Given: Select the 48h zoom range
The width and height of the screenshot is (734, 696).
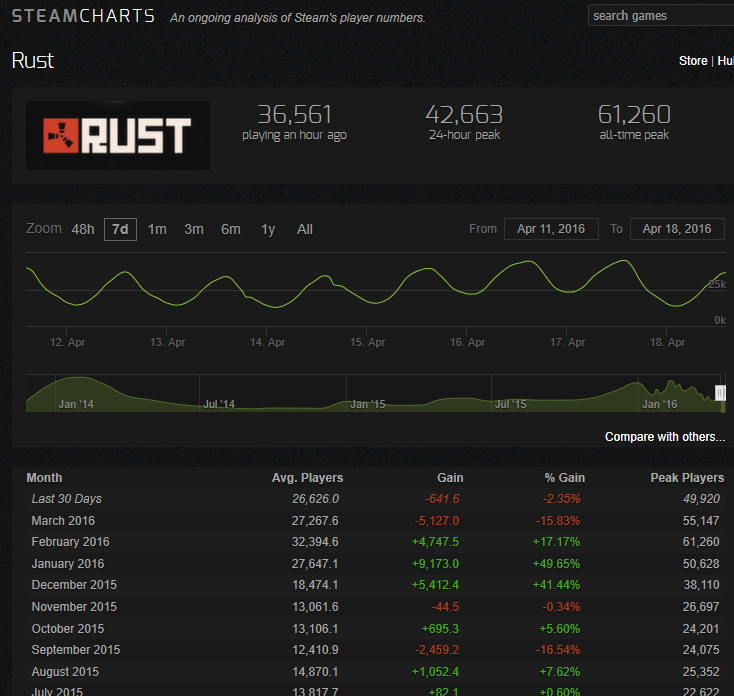Looking at the screenshot, I should click(x=83, y=229).
